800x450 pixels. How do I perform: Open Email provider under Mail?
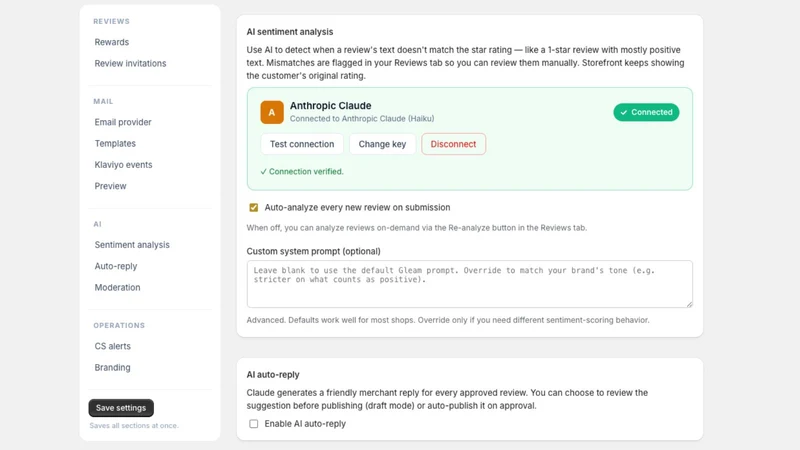click(x=123, y=122)
